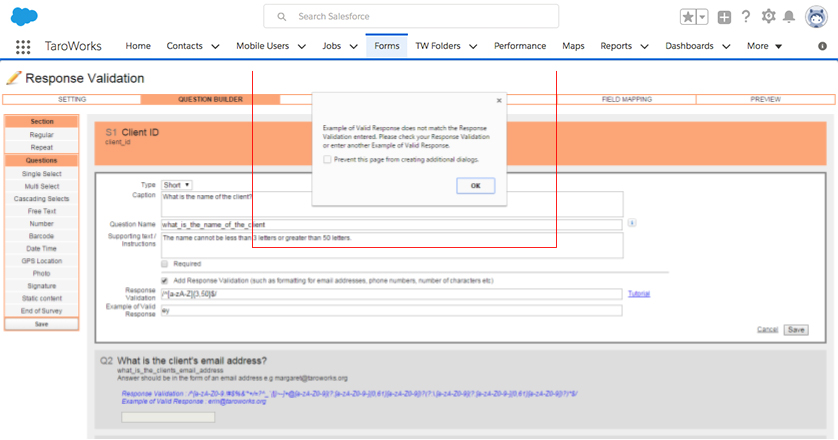Expand the Dashboards dropdown chevron
This screenshot has height=440, width=838.
click(726, 47)
